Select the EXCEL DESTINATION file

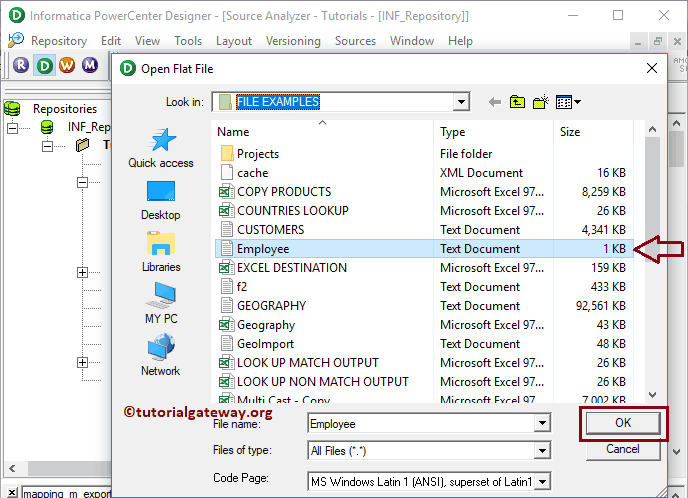[283, 268]
